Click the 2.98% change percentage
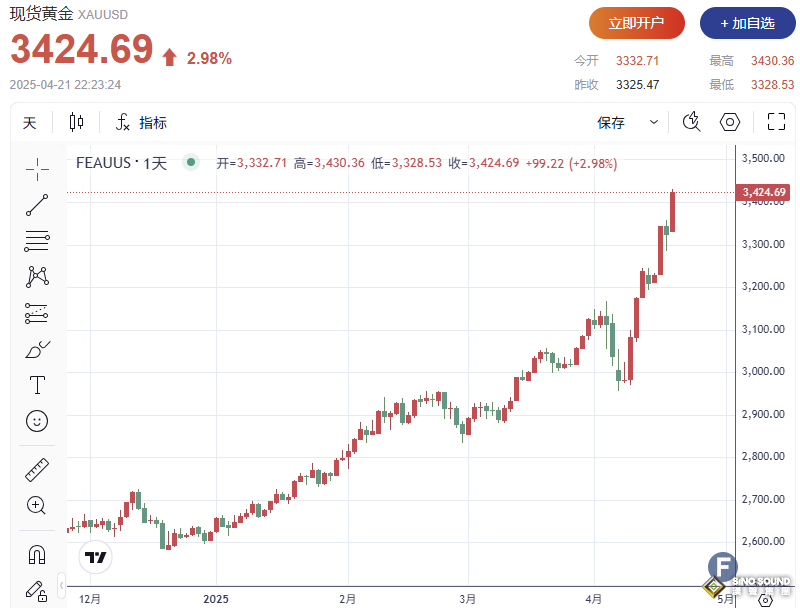Viewport: 800px width, 608px height. click(x=209, y=59)
